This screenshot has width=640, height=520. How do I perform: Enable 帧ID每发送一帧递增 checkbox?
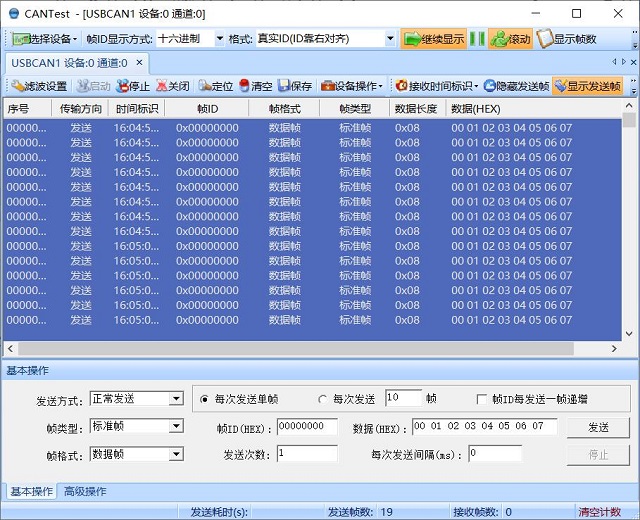[482, 399]
